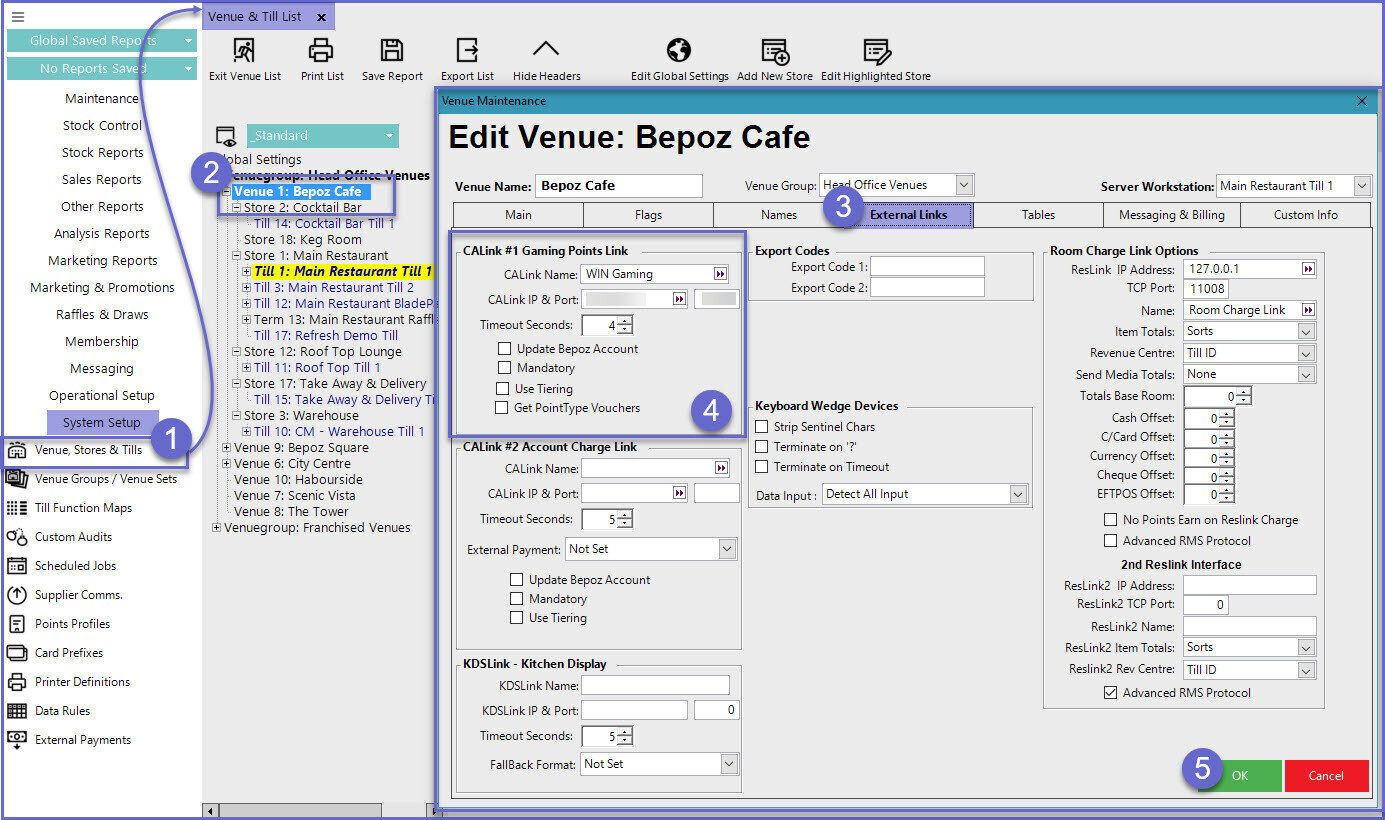Image resolution: width=1385 pixels, height=820 pixels.
Task: Click the green OK button
Action: coord(1240,776)
